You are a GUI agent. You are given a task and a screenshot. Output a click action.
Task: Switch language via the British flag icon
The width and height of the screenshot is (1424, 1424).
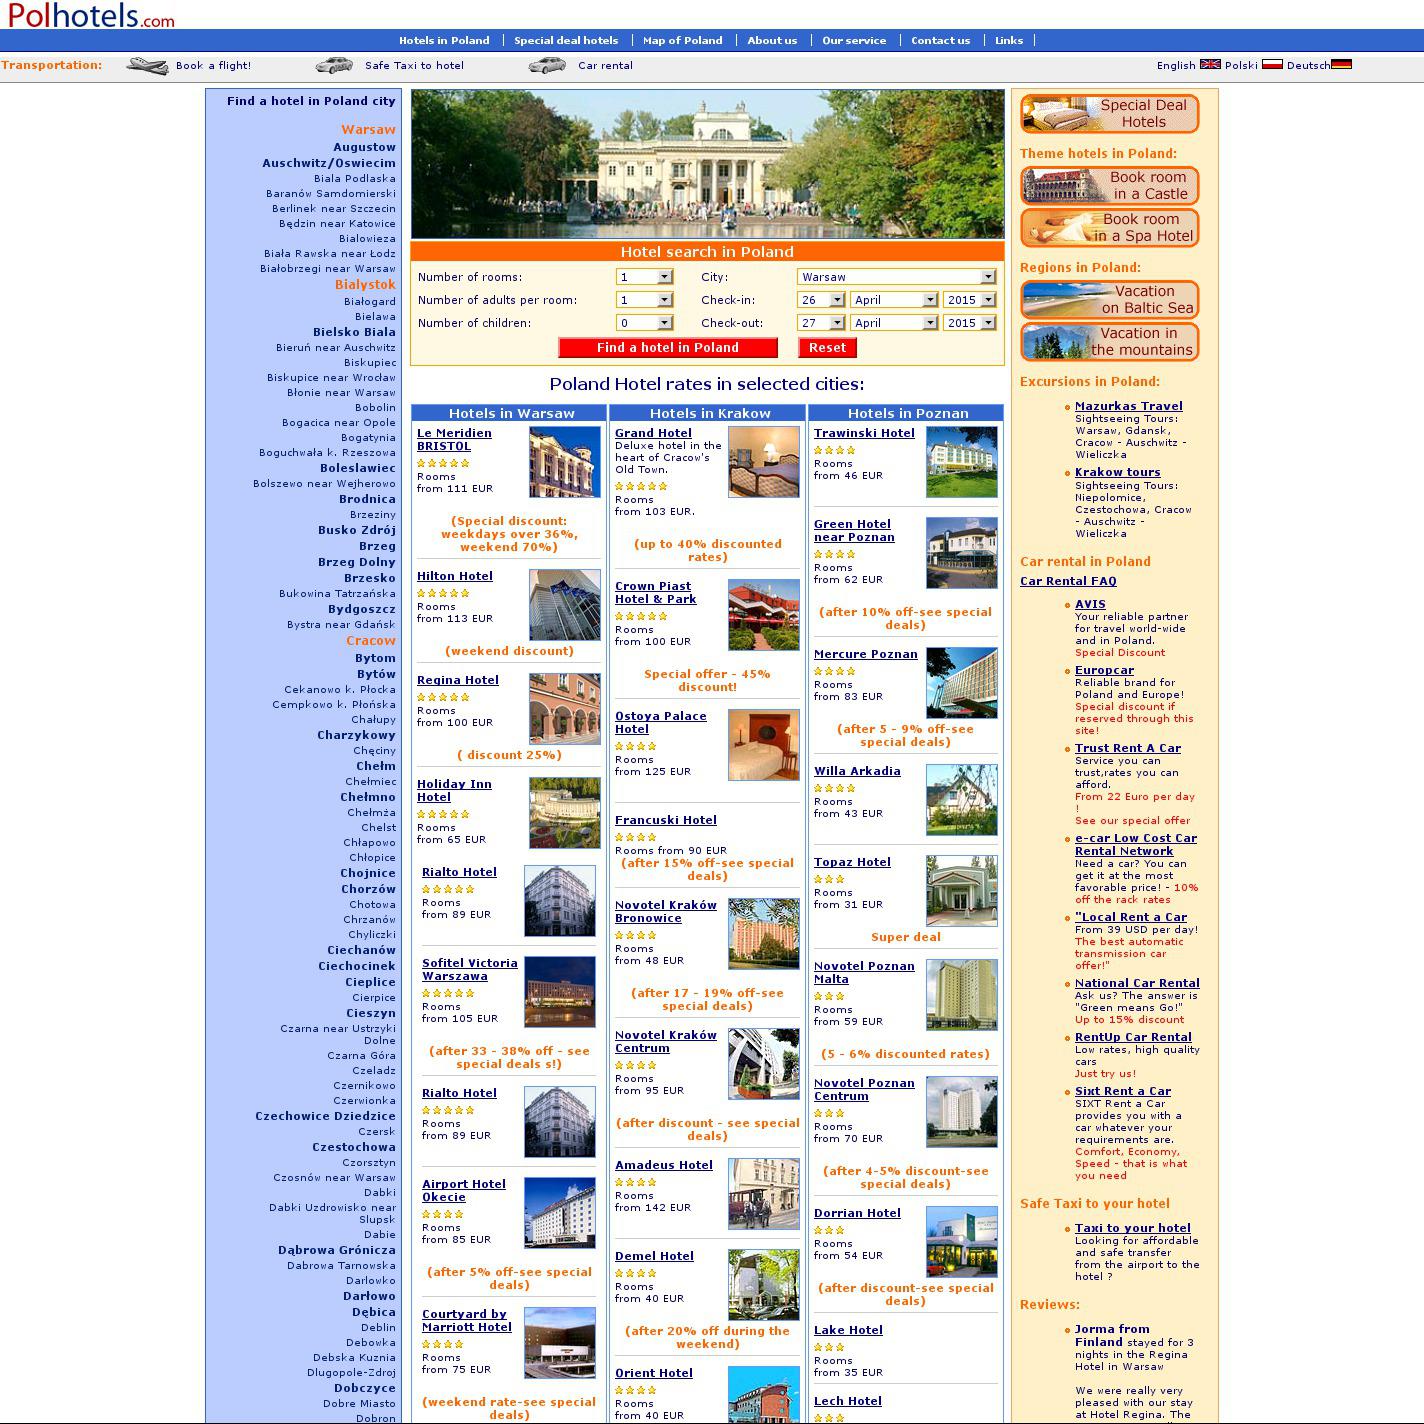coord(1210,65)
